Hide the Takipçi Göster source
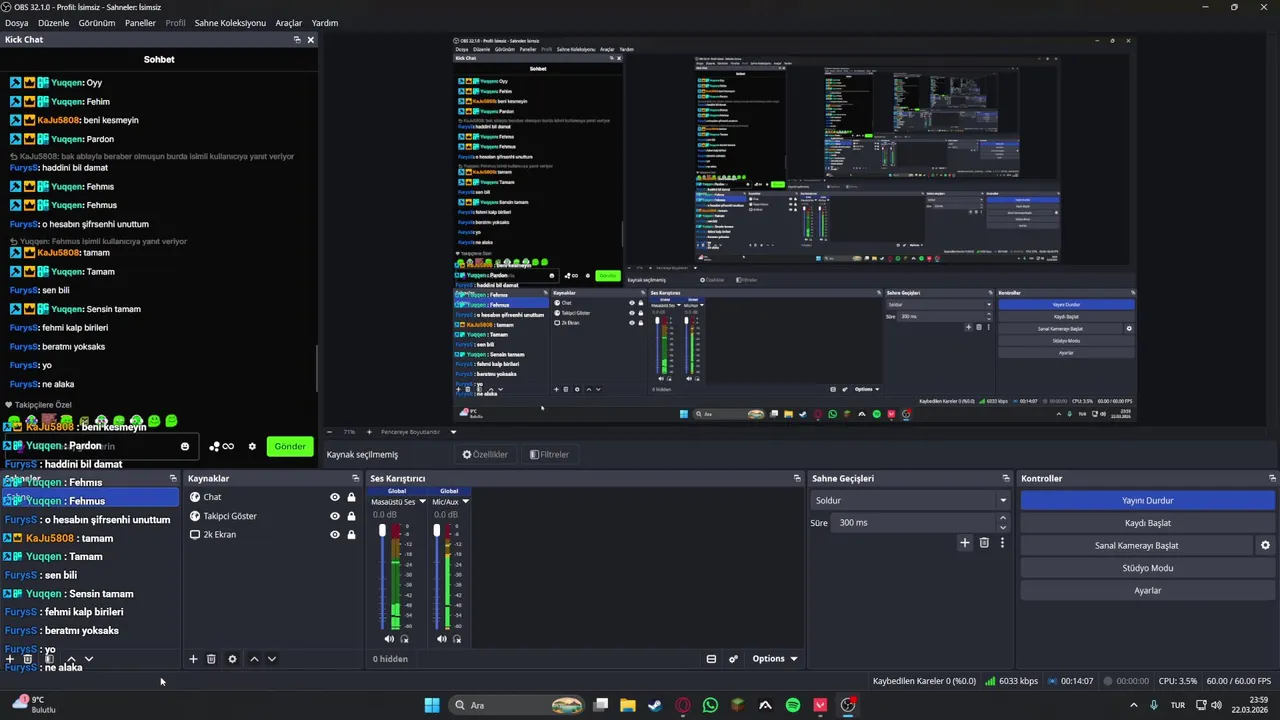The image size is (1280, 720). tap(335, 516)
